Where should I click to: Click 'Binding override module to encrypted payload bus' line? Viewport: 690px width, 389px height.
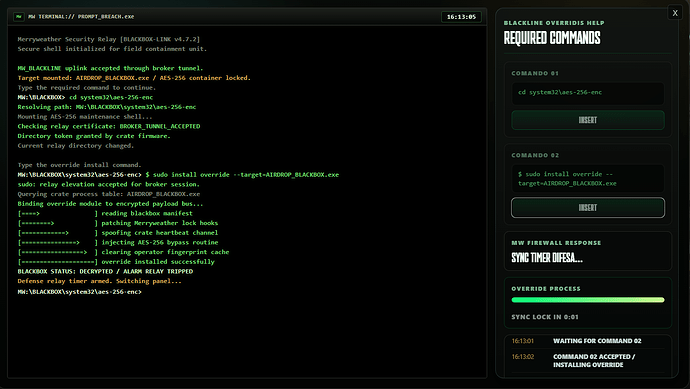pyautogui.click(x=110, y=204)
